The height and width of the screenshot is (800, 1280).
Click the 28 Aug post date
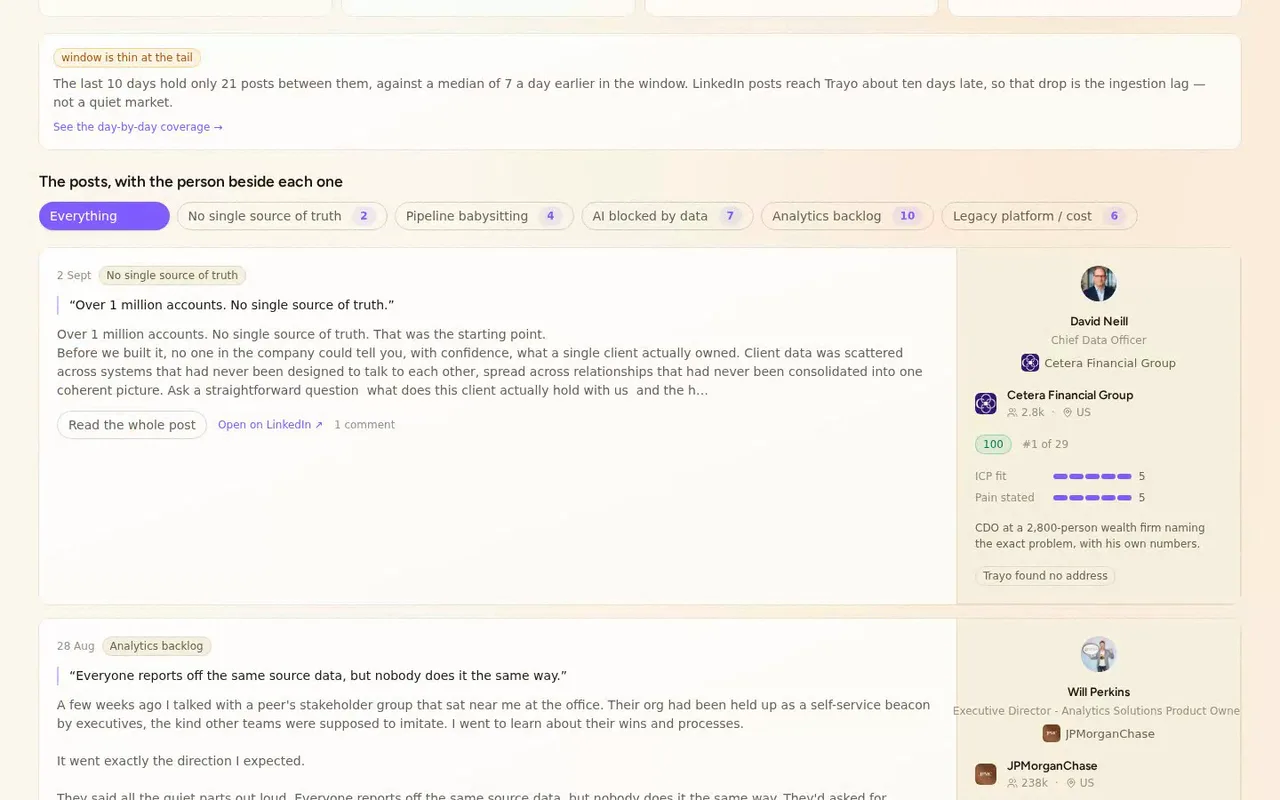[x=76, y=646]
